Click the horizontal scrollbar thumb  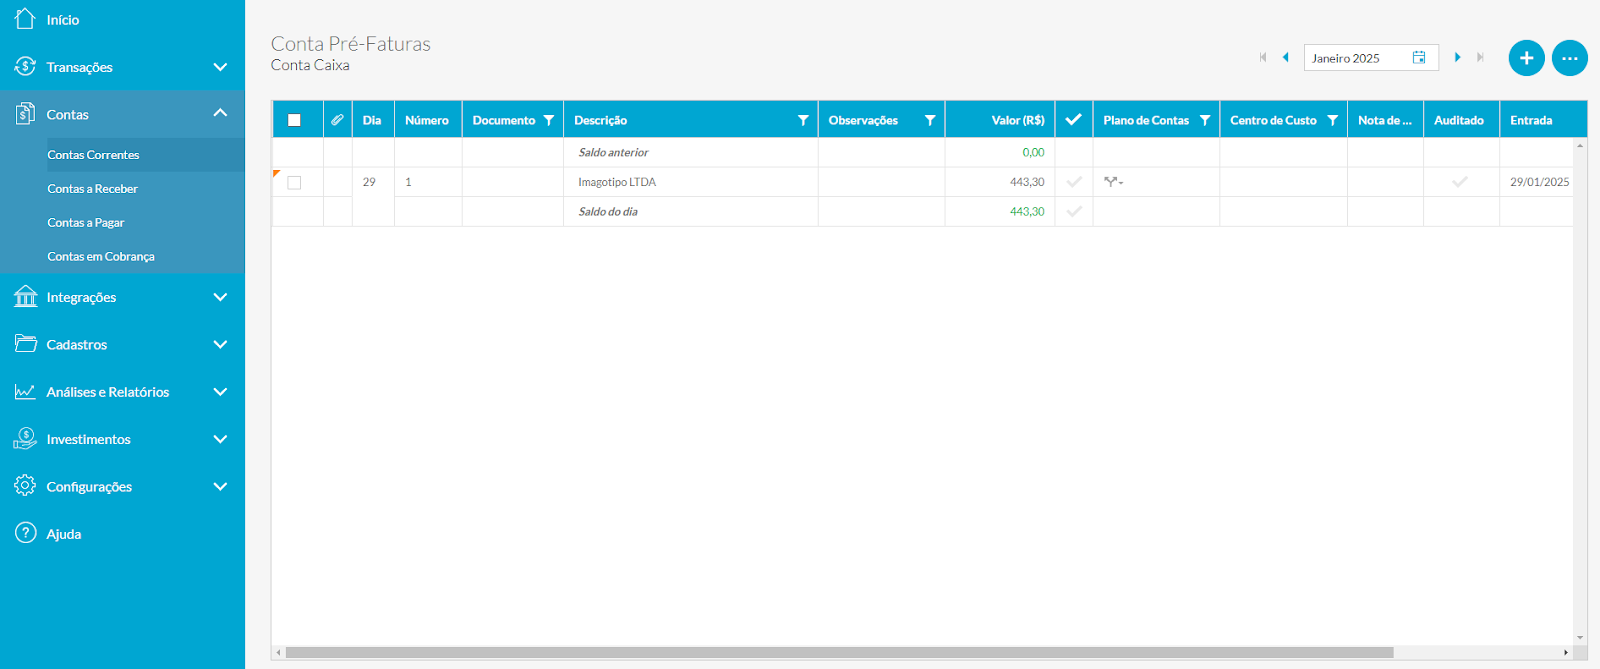[839, 652]
